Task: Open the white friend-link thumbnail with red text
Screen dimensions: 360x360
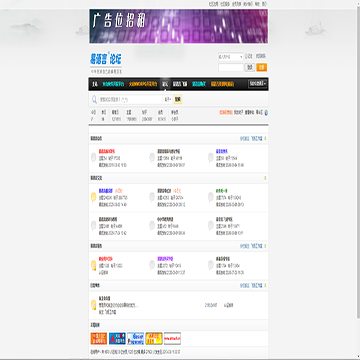Action: pos(172,338)
